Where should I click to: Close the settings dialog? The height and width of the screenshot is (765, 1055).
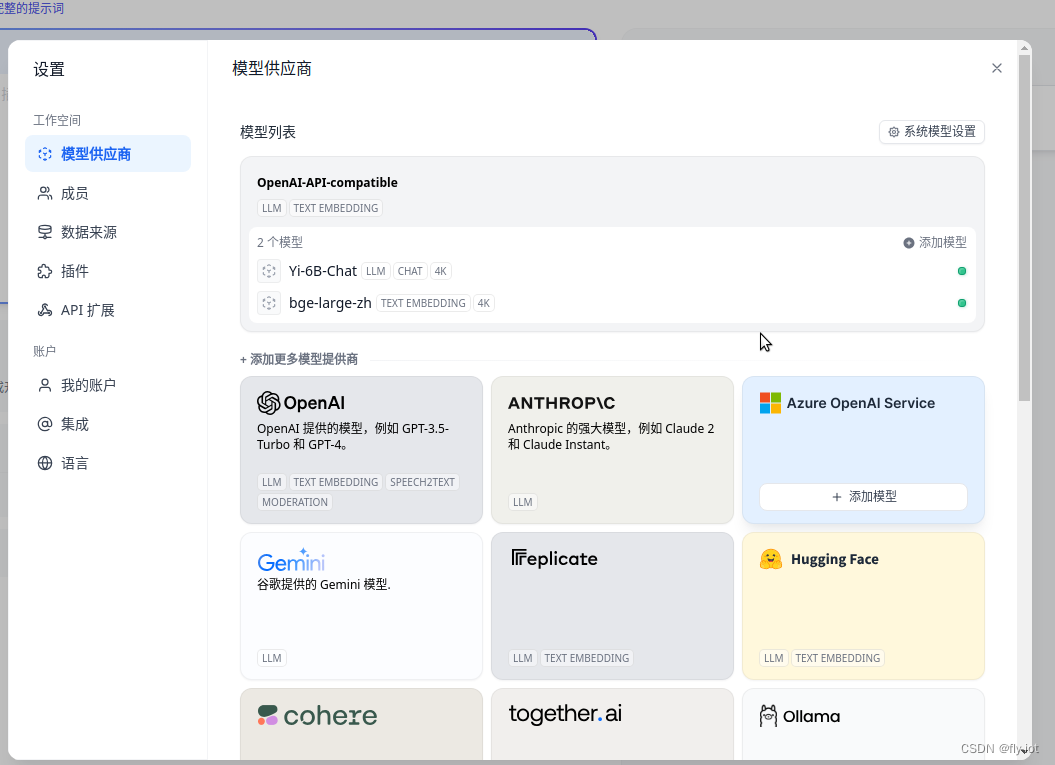[996, 68]
